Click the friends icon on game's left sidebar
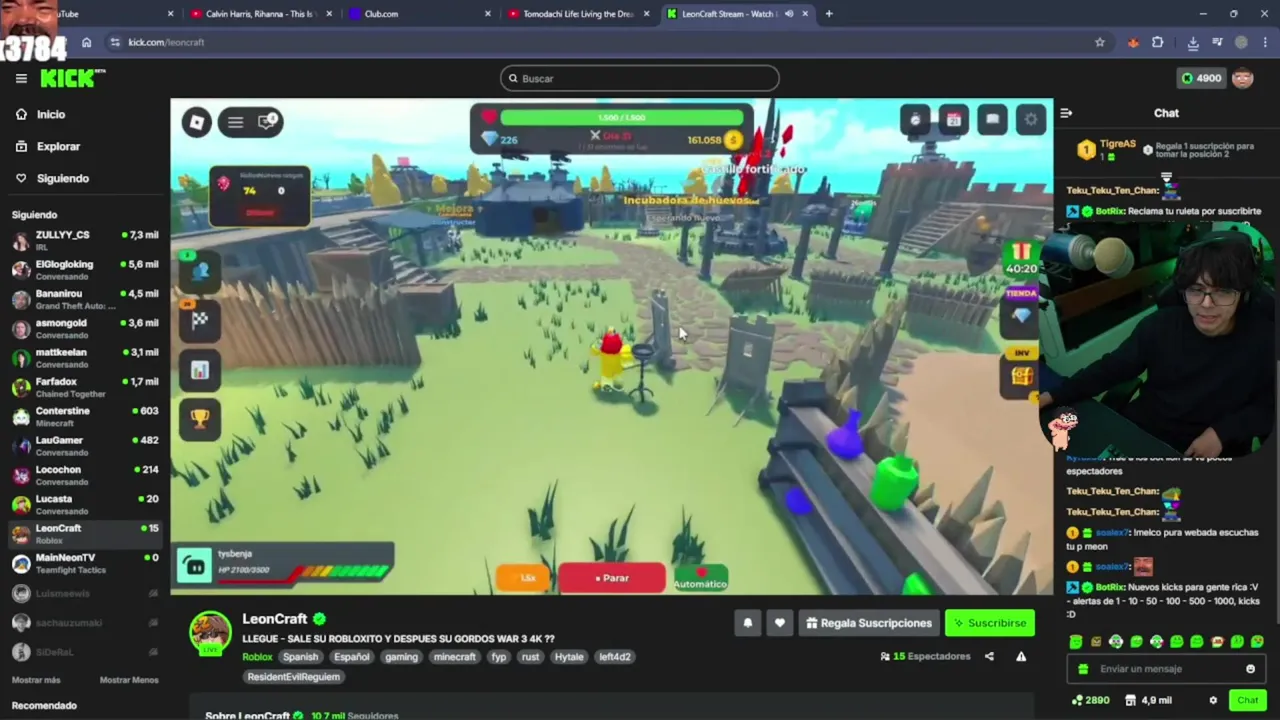 point(200,270)
